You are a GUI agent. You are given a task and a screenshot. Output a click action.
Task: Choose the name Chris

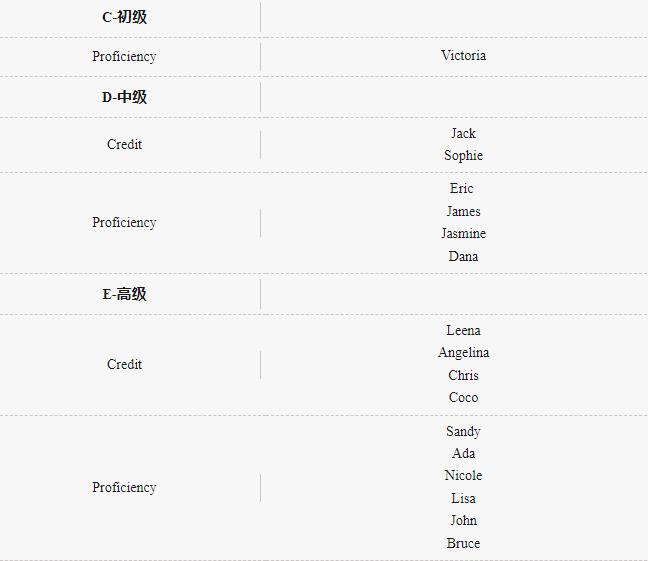[x=463, y=375]
